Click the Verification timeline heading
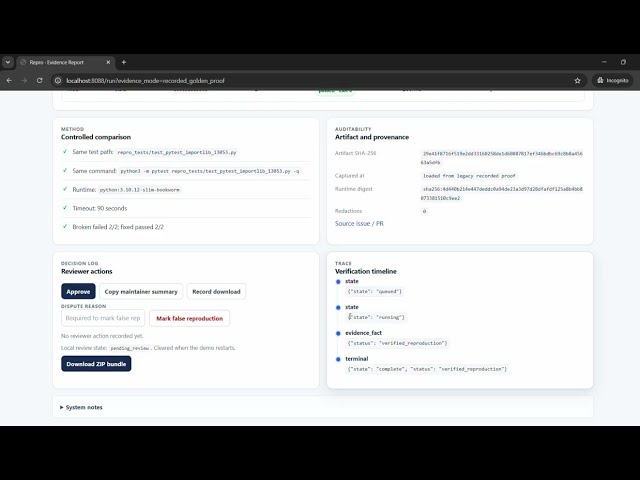 coord(366,271)
